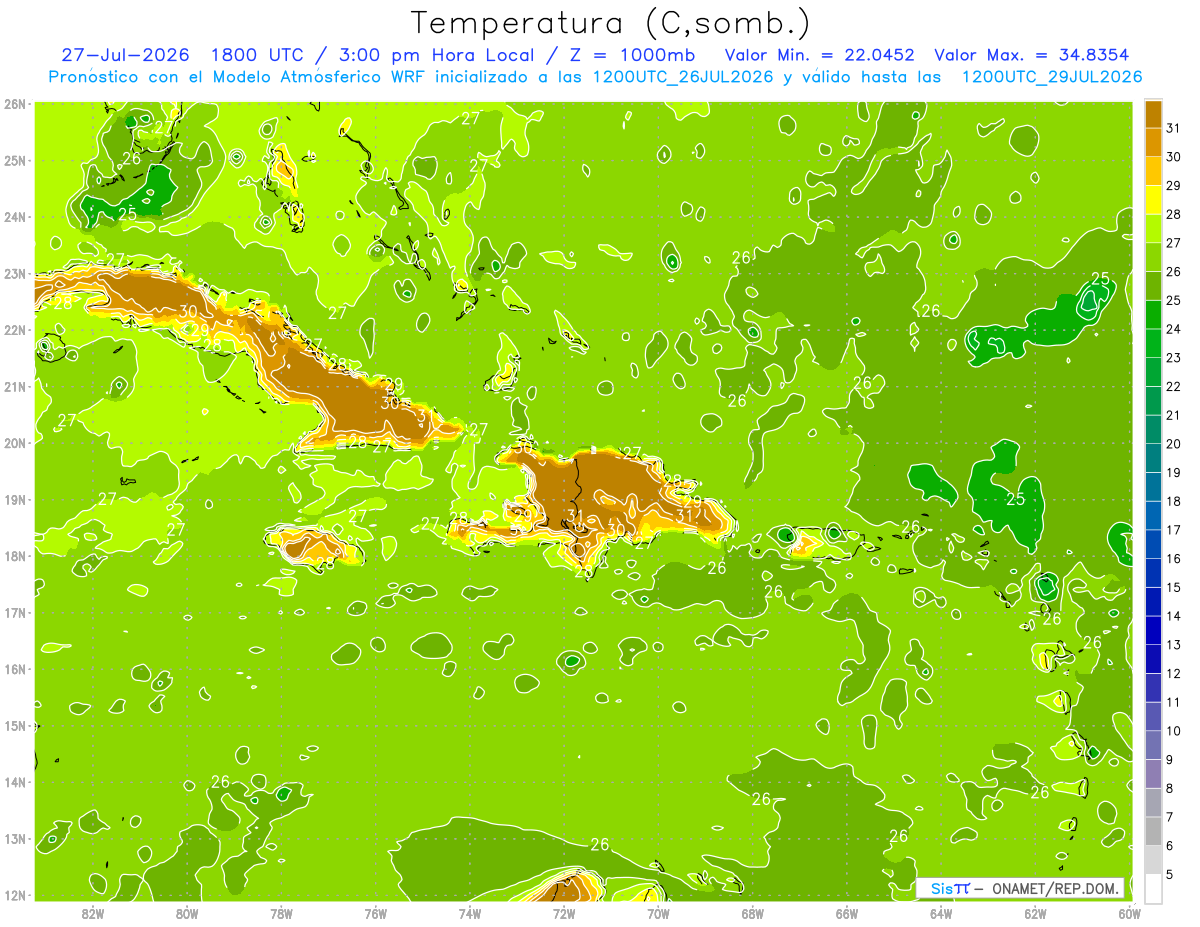Click the "72W" longitude axis label
Screen dimensions: 1200x927
[564, 913]
